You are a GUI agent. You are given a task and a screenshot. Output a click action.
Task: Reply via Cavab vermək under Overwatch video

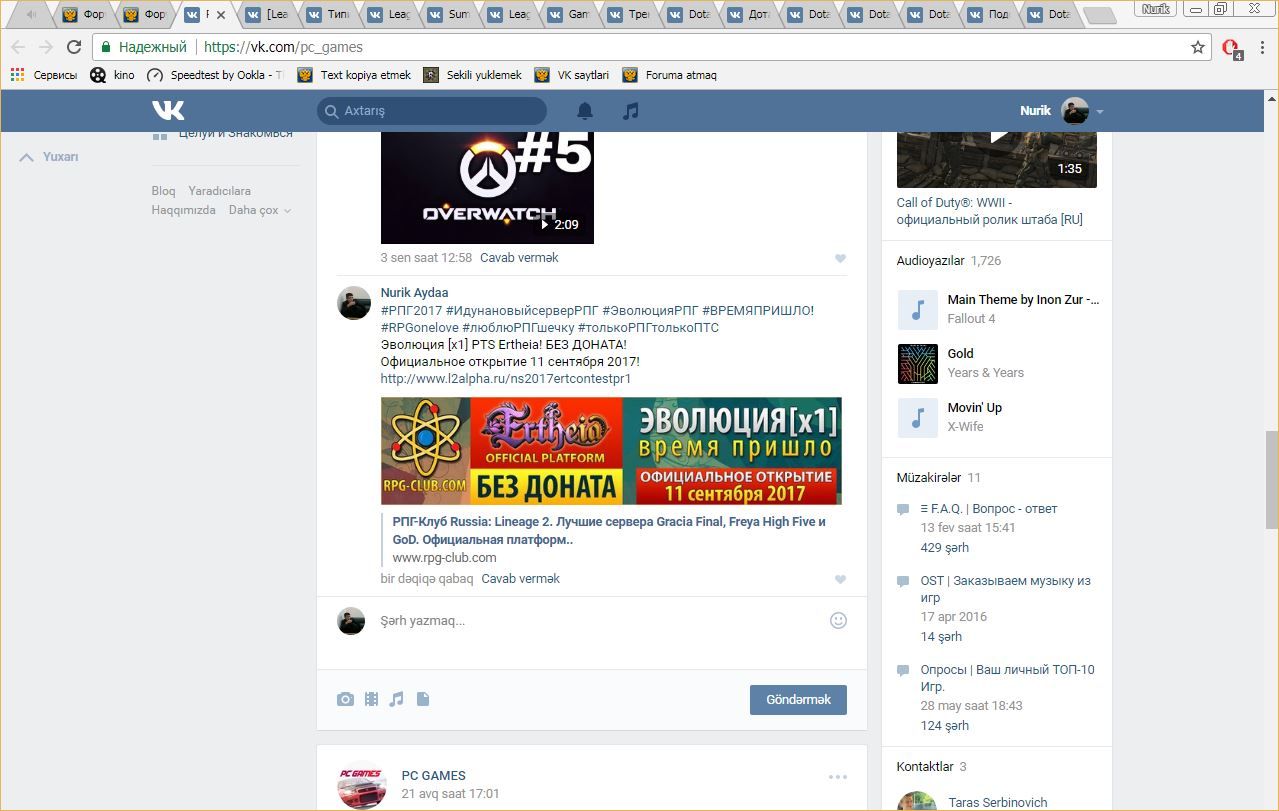(x=519, y=258)
